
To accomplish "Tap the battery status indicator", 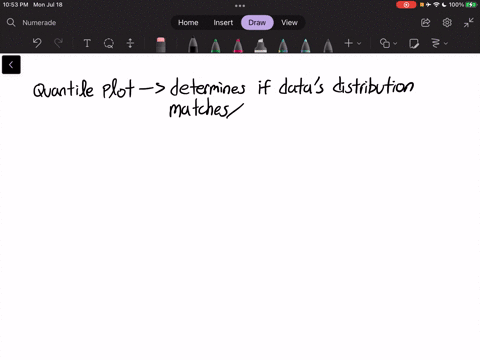I will (x=471, y=5).
